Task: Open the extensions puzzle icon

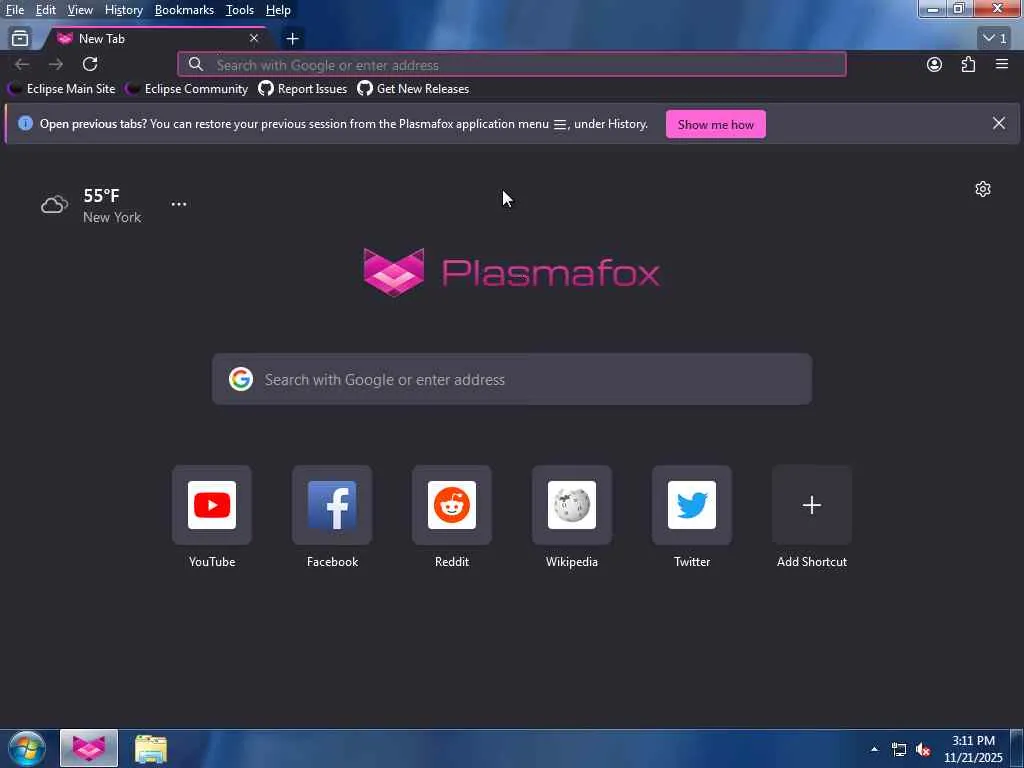Action: point(968,64)
